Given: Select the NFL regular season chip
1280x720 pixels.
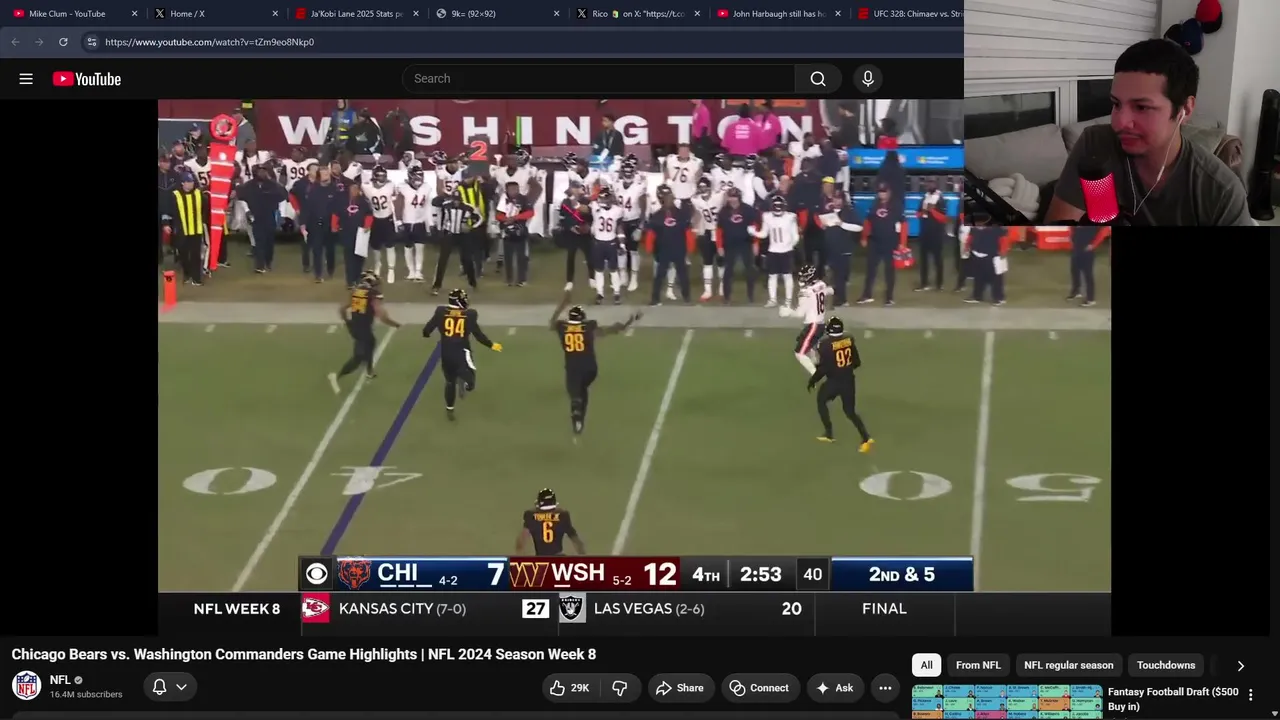Looking at the screenshot, I should (1068, 665).
